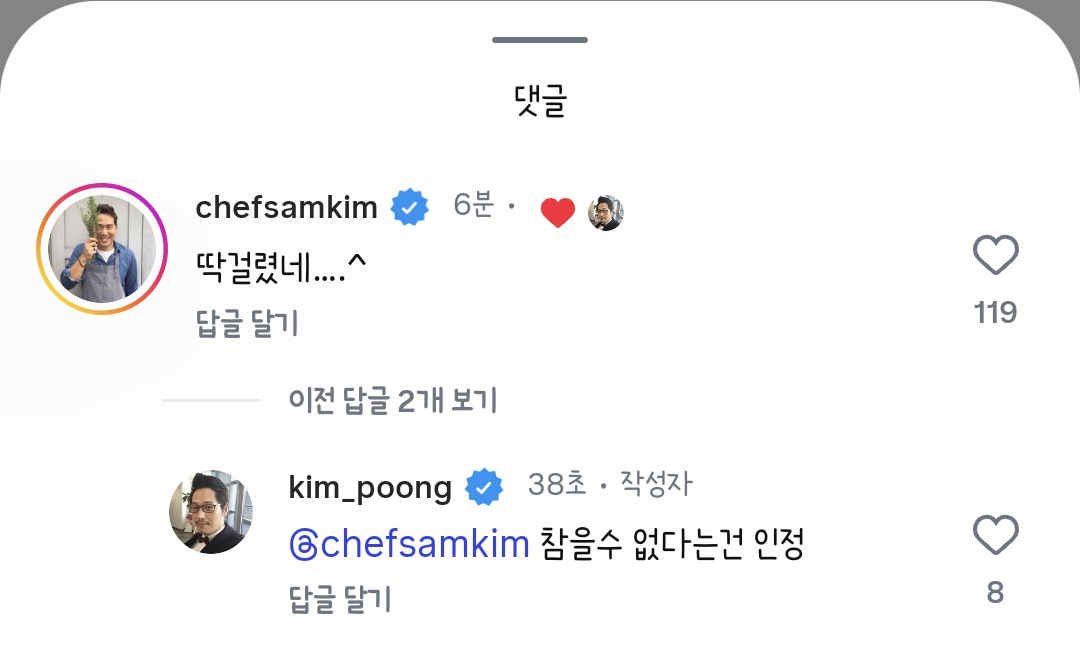
Task: View the 8 likes count on the reply
Action: (995, 593)
